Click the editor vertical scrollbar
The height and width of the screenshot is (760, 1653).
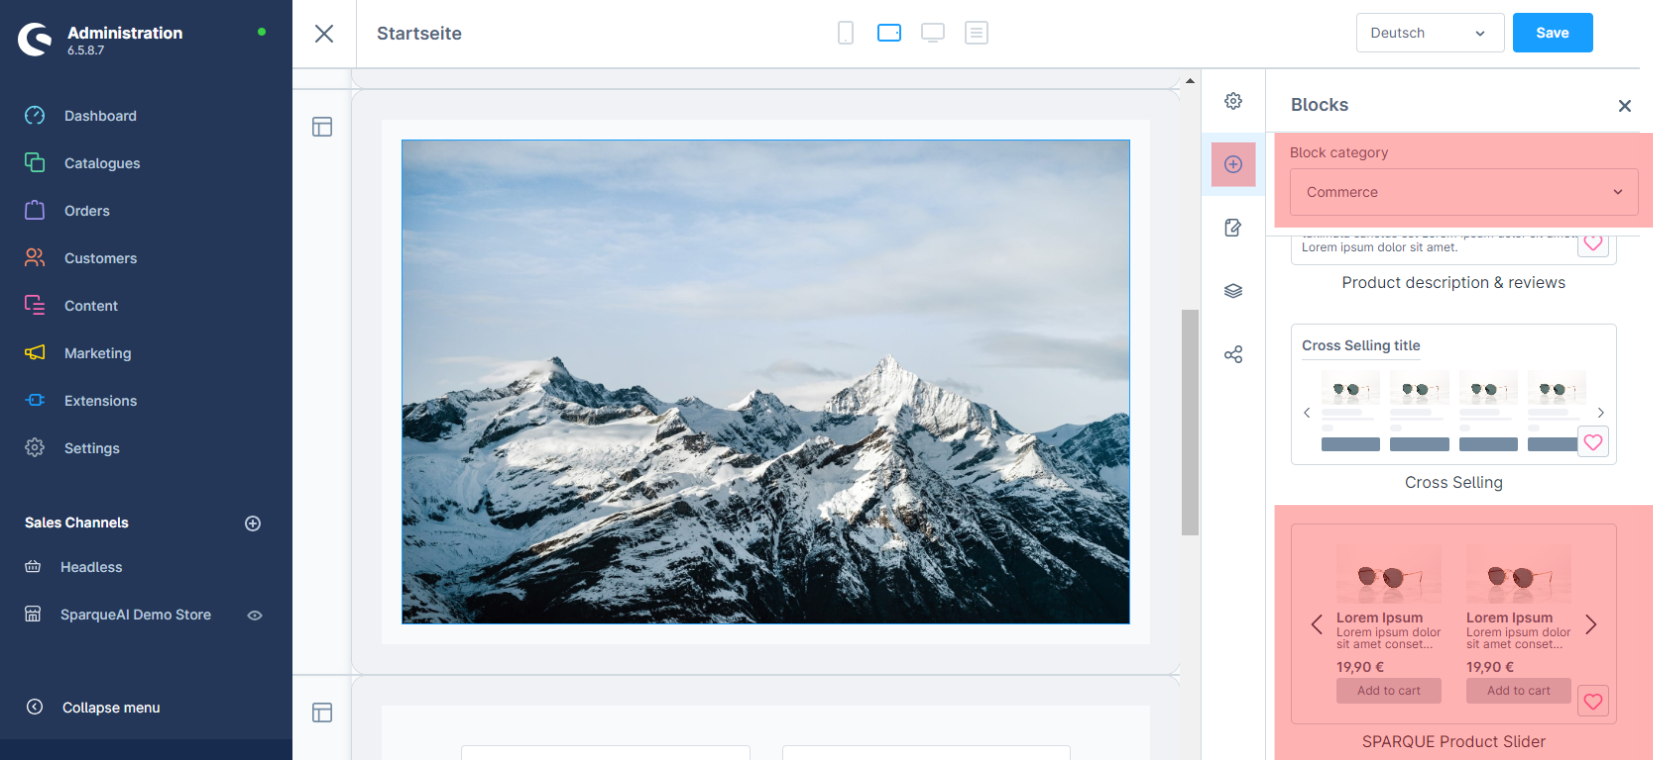pos(1190,422)
